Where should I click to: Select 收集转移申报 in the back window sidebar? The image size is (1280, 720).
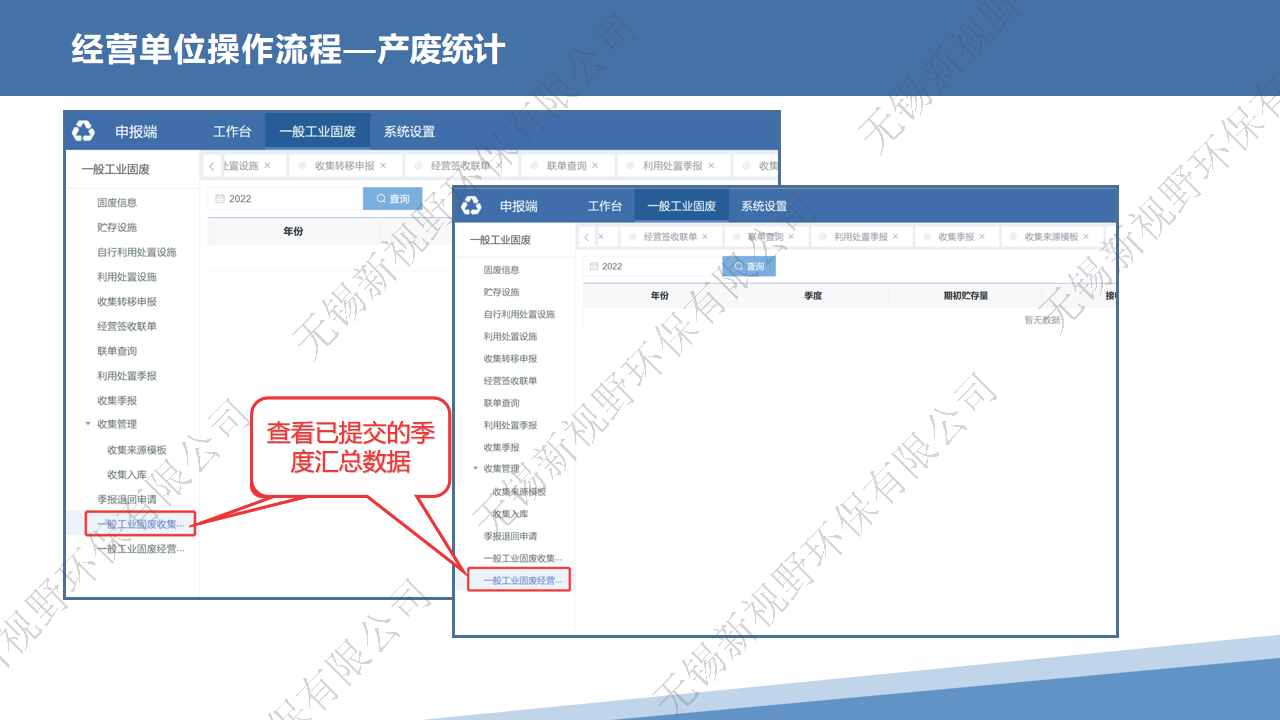click(x=127, y=302)
